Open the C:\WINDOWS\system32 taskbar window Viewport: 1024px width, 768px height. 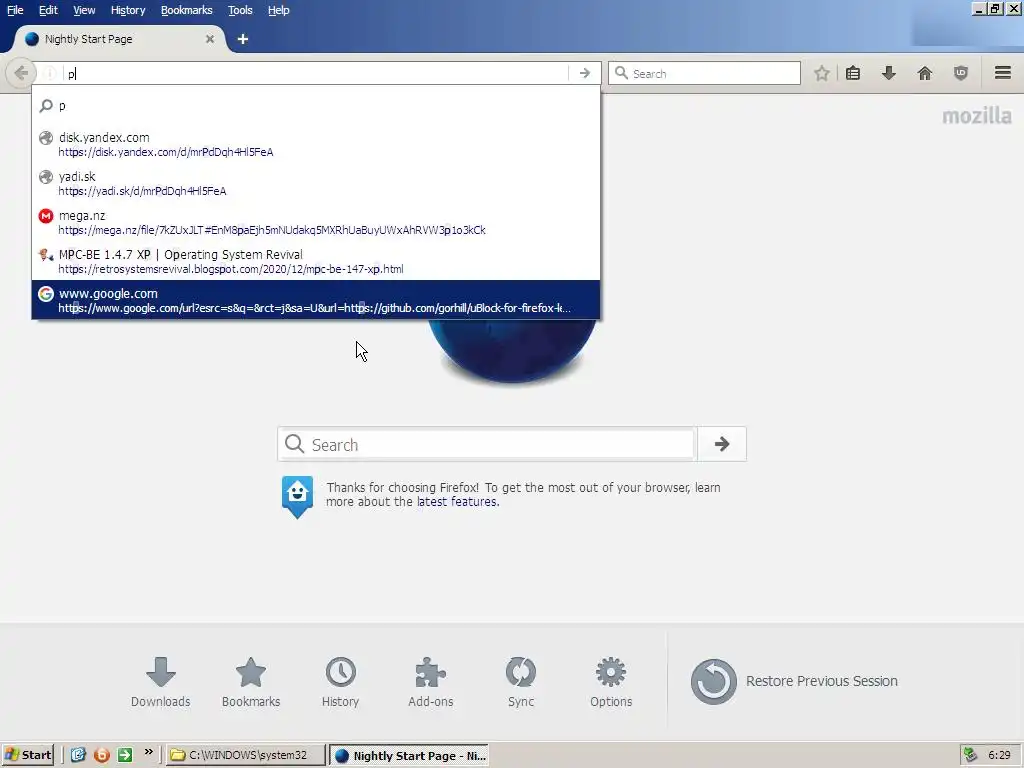click(246, 755)
